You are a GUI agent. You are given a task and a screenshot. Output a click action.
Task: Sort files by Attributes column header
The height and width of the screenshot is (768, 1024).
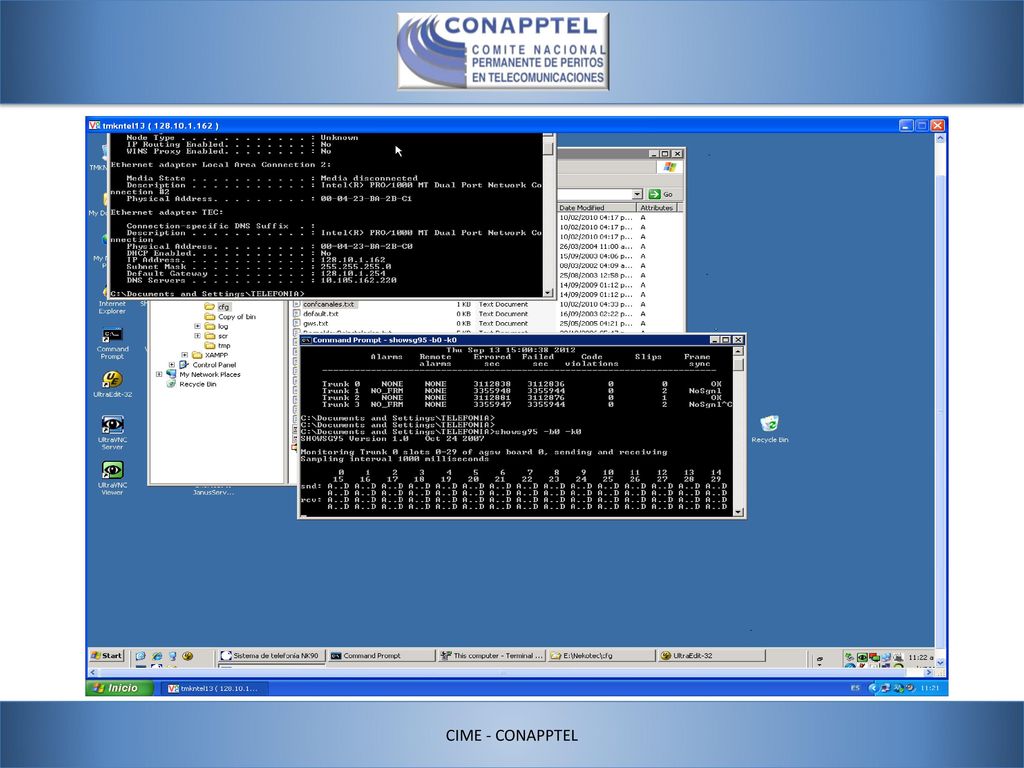(x=656, y=208)
